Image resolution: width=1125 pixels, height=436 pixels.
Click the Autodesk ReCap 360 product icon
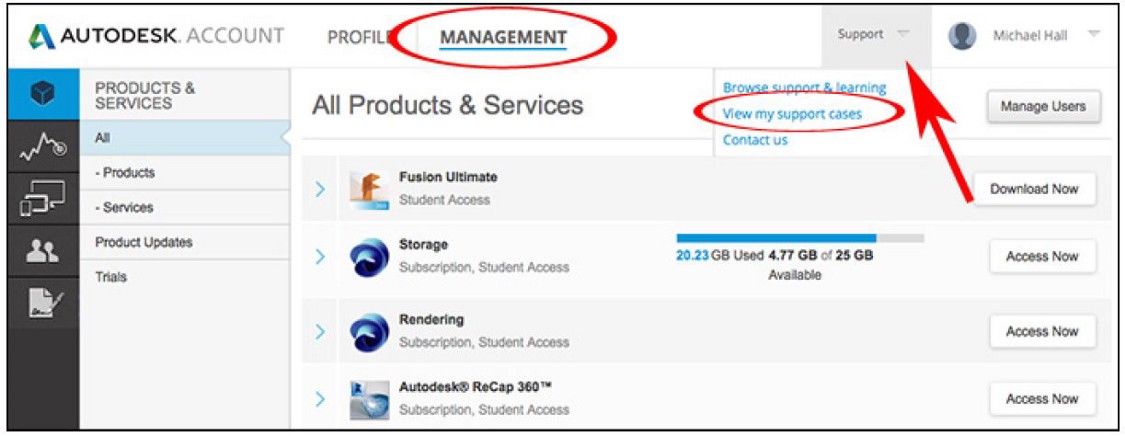pos(369,399)
